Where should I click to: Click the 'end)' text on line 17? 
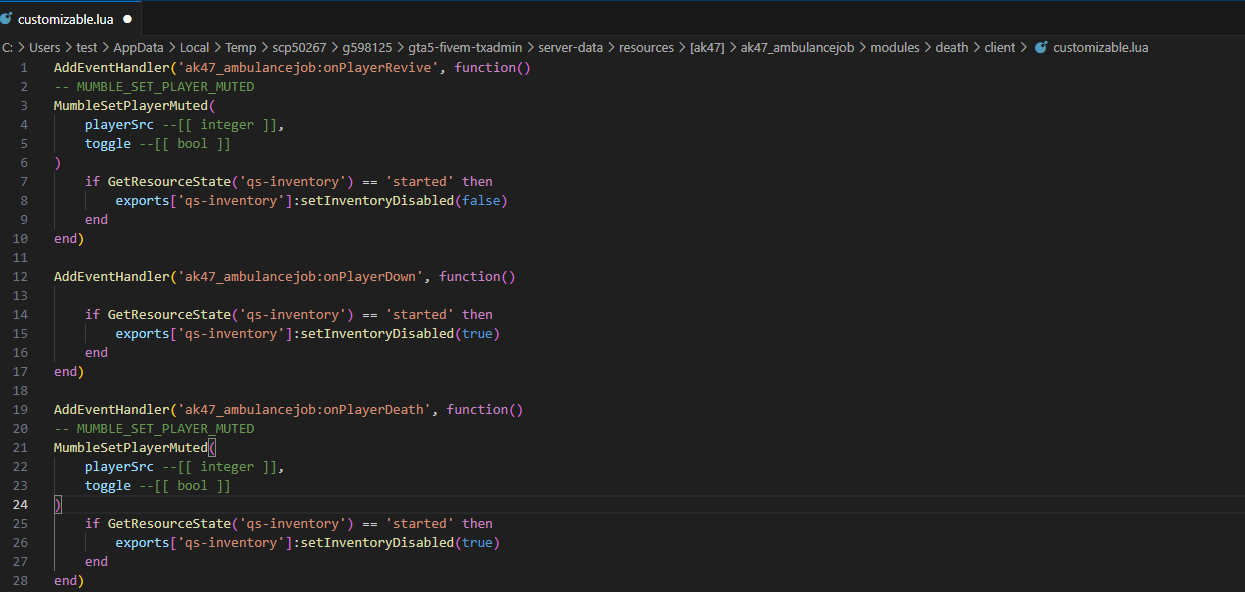coord(69,372)
